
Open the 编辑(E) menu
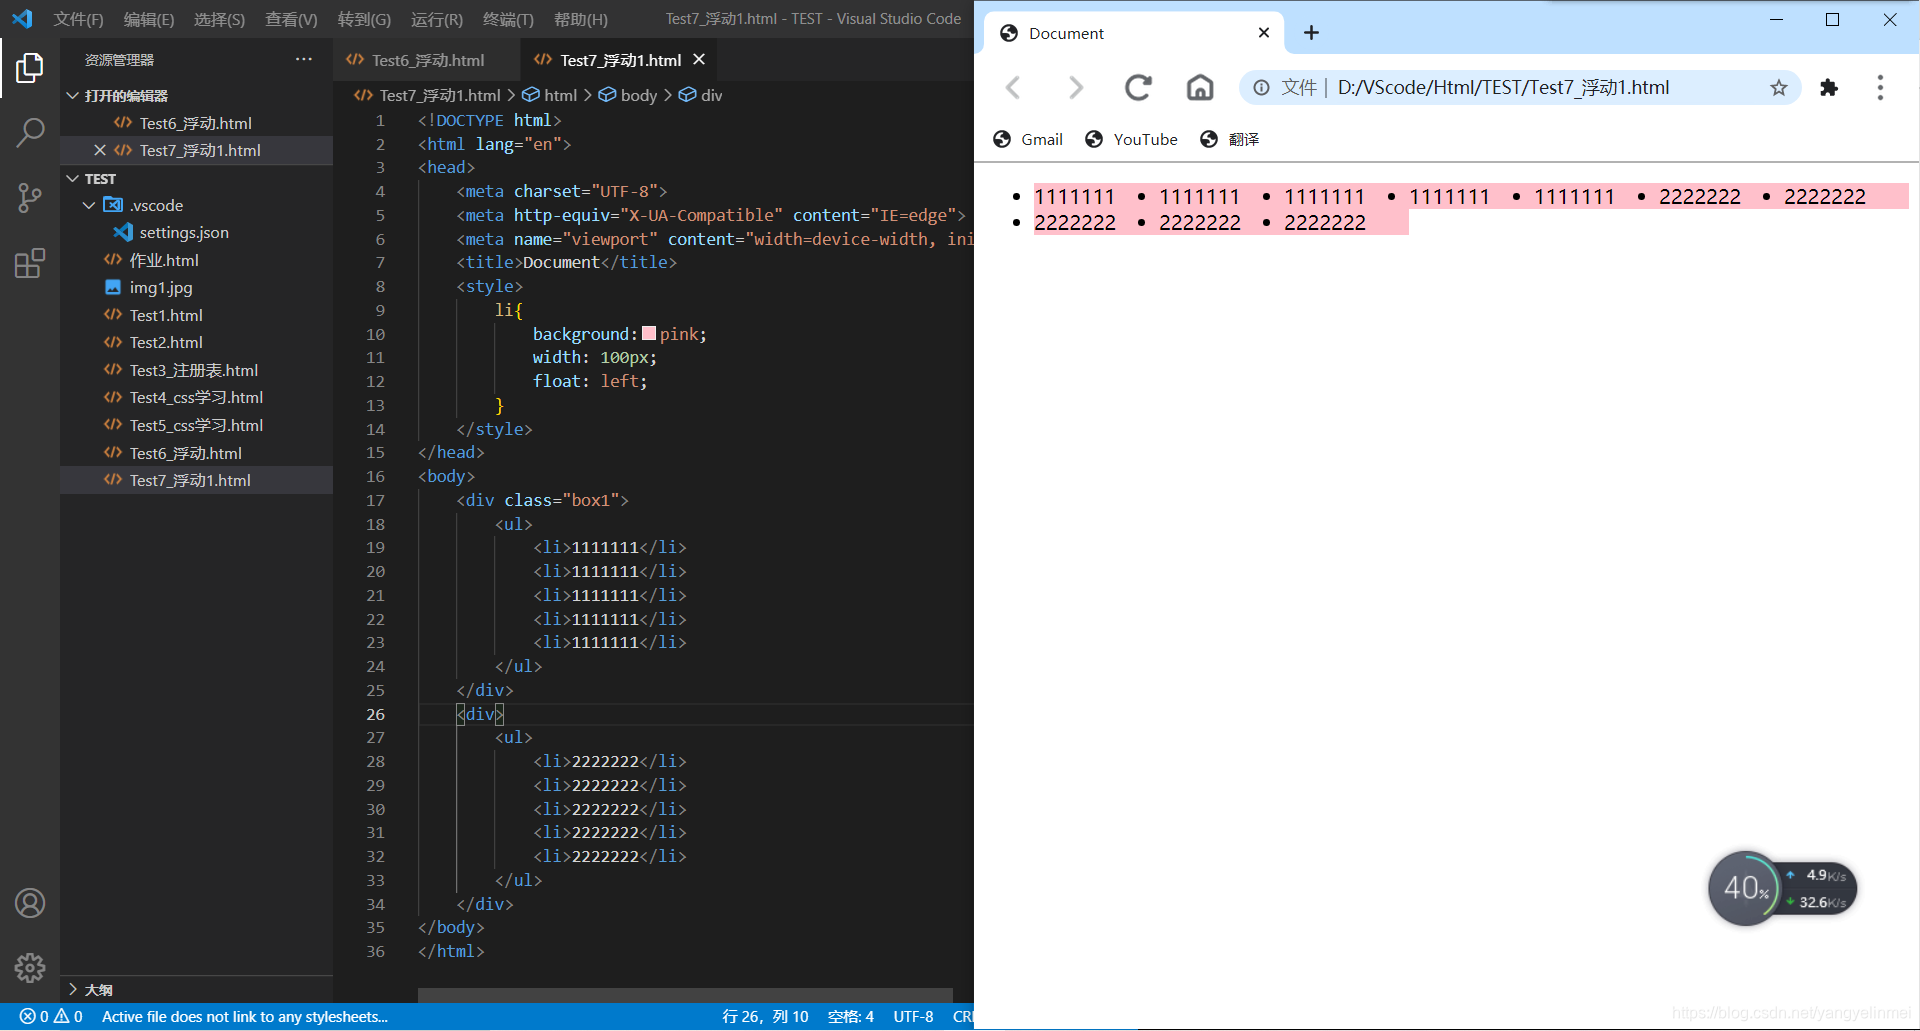[x=149, y=19]
